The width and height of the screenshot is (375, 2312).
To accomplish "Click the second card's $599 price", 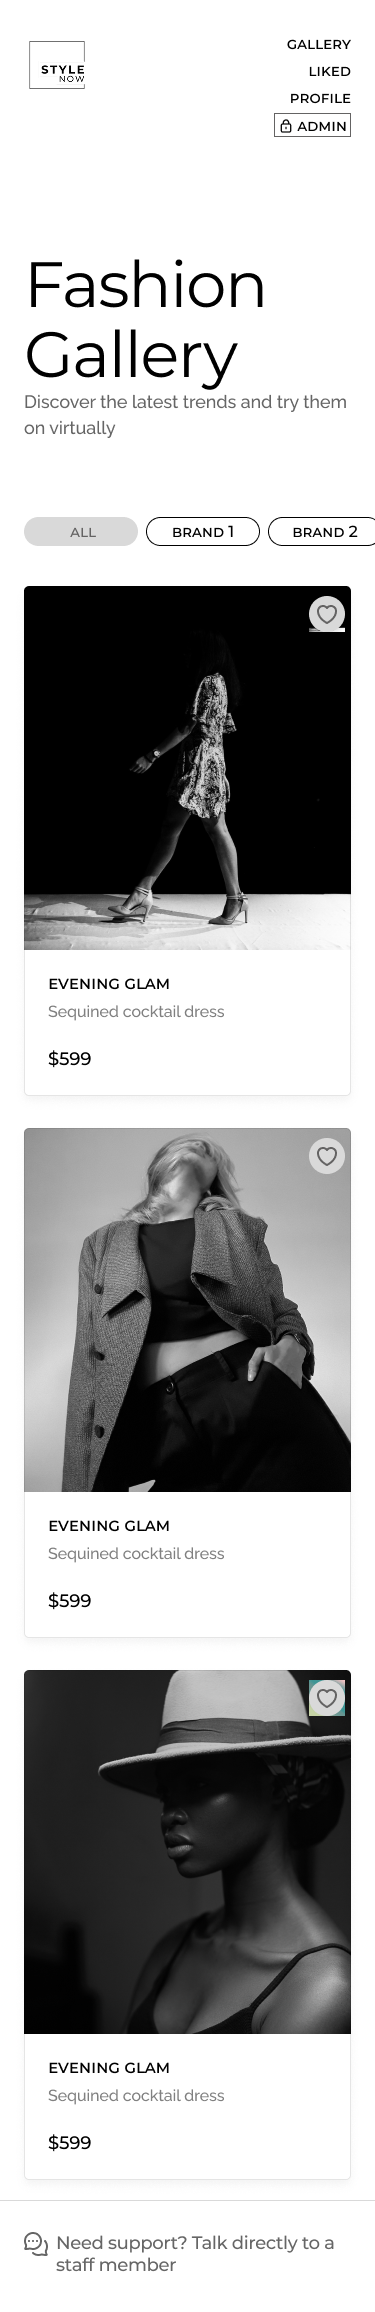I will click(70, 1600).
